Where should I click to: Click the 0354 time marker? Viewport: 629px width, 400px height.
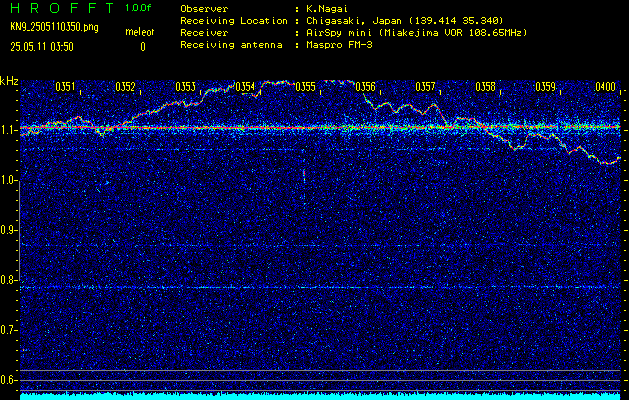click(x=245, y=87)
